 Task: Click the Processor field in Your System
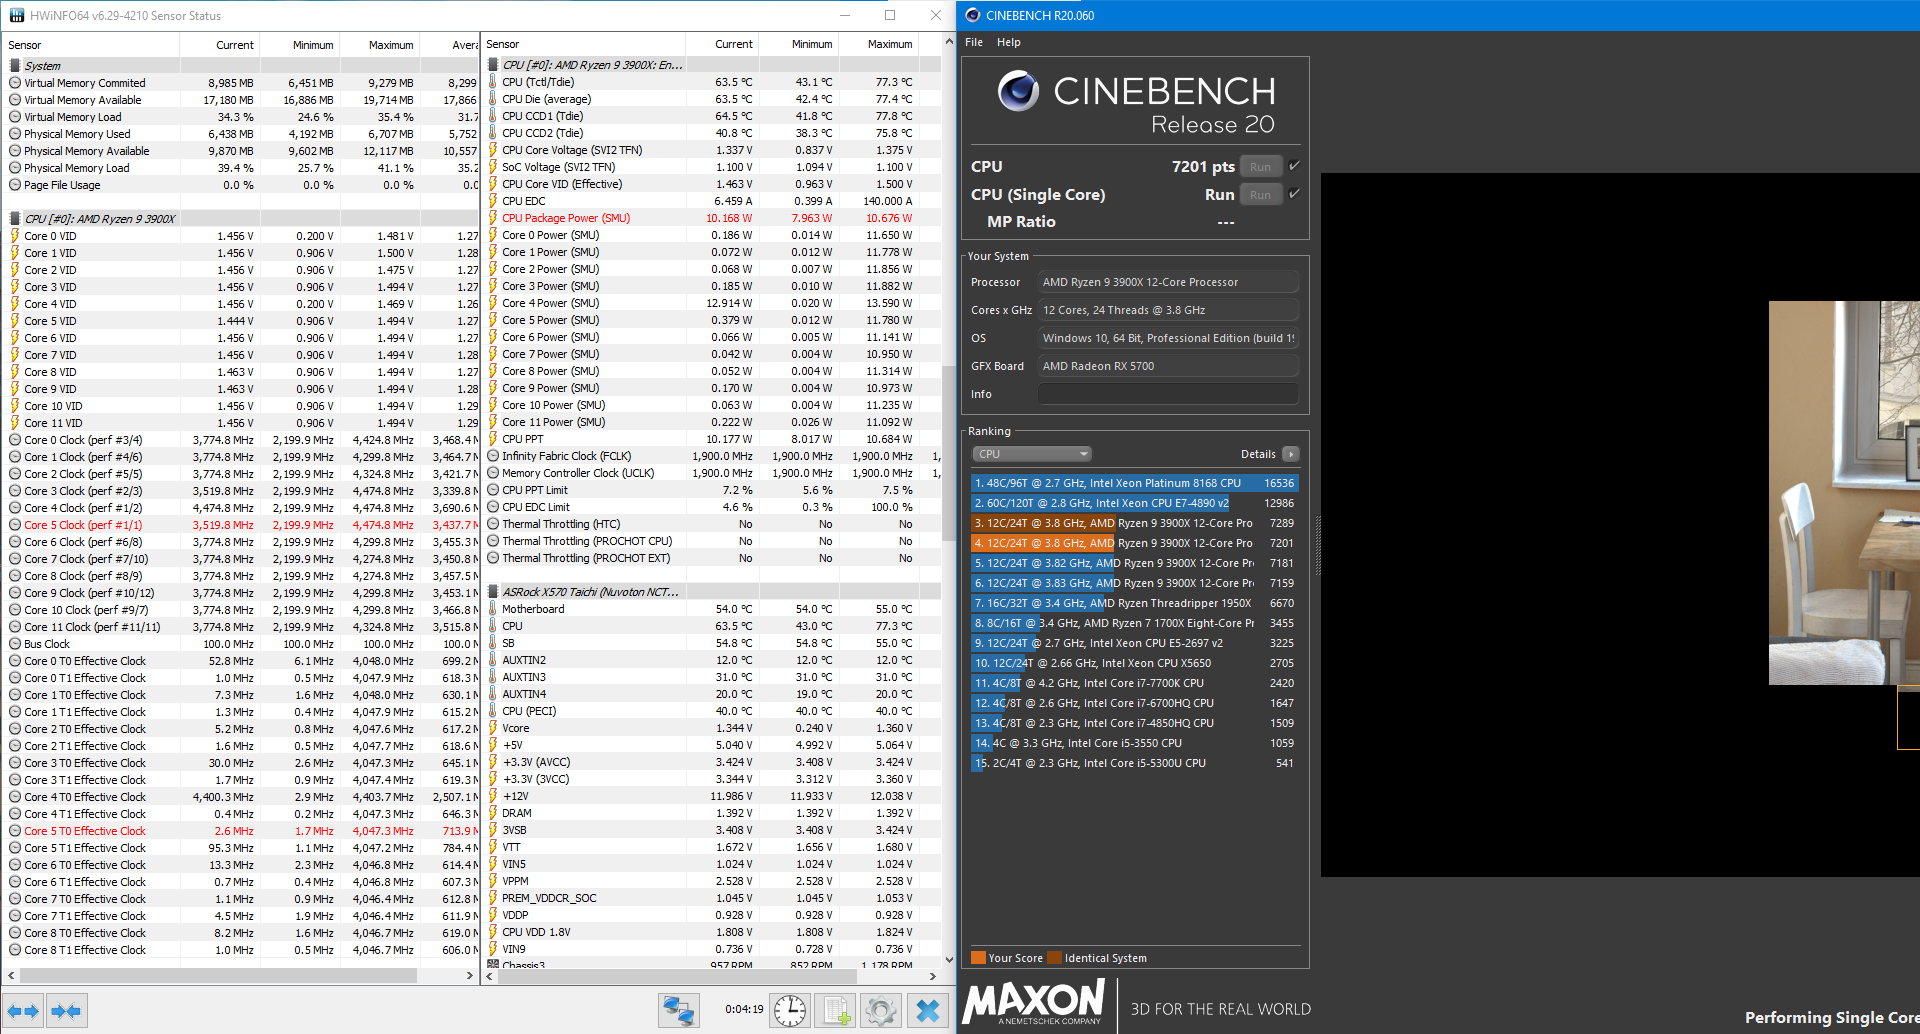click(1168, 282)
